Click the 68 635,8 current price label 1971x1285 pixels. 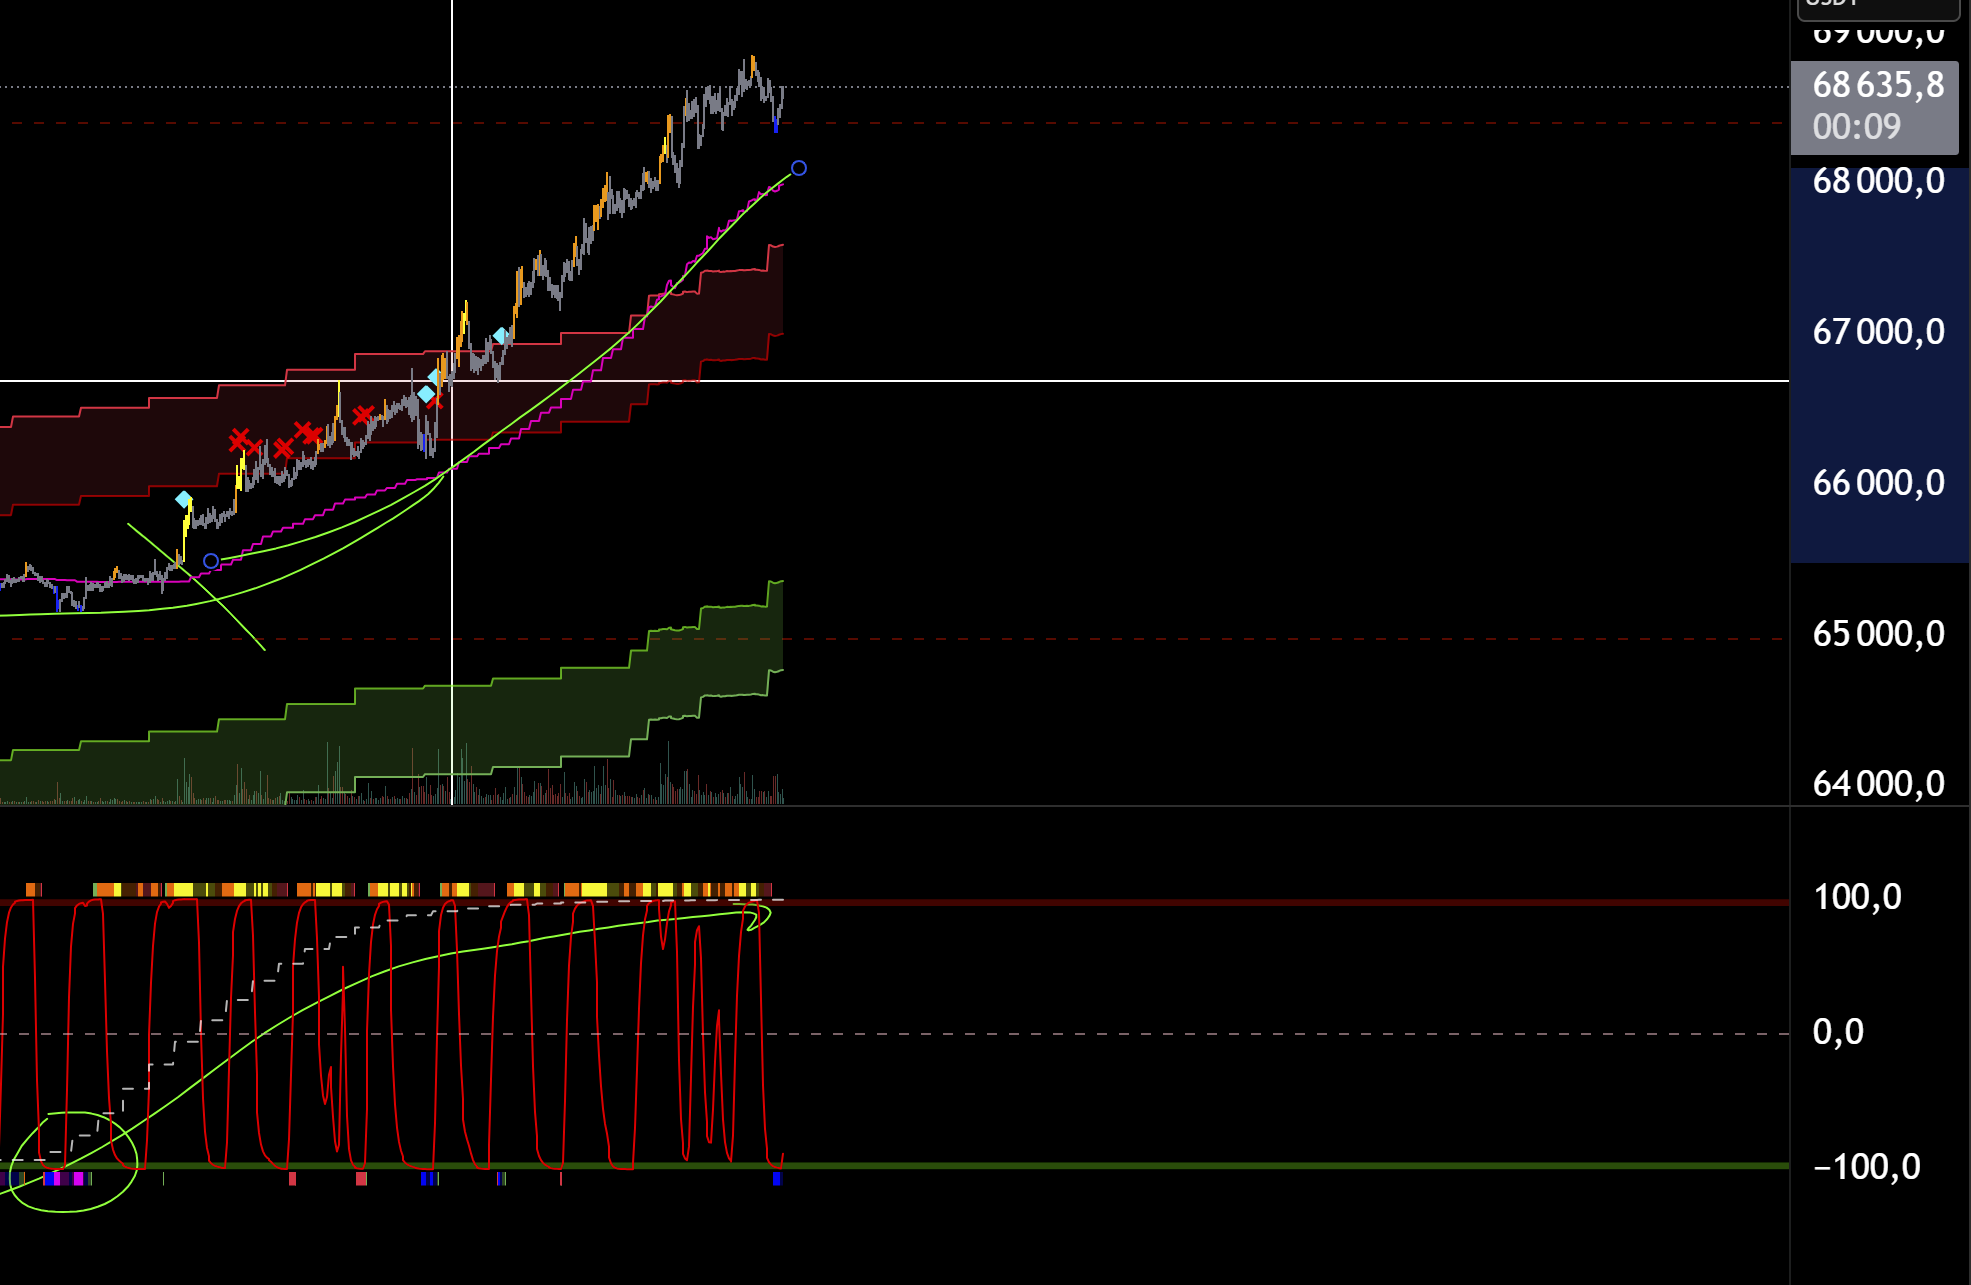[1877, 86]
